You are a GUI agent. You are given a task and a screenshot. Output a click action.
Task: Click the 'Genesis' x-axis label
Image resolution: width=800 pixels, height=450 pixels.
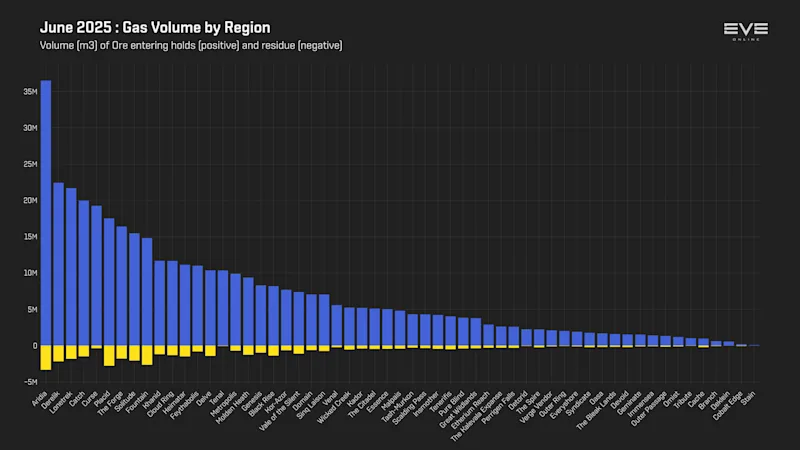click(x=252, y=402)
